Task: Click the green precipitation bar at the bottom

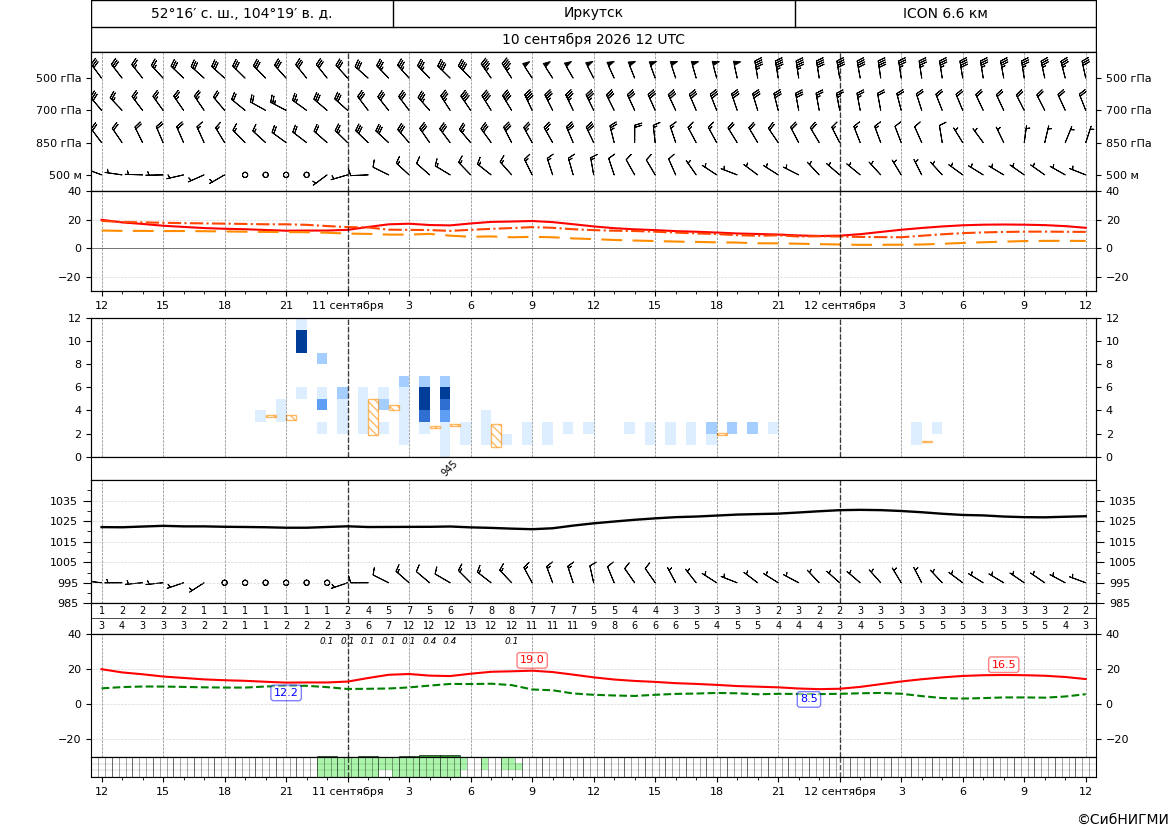Action: click(388, 767)
